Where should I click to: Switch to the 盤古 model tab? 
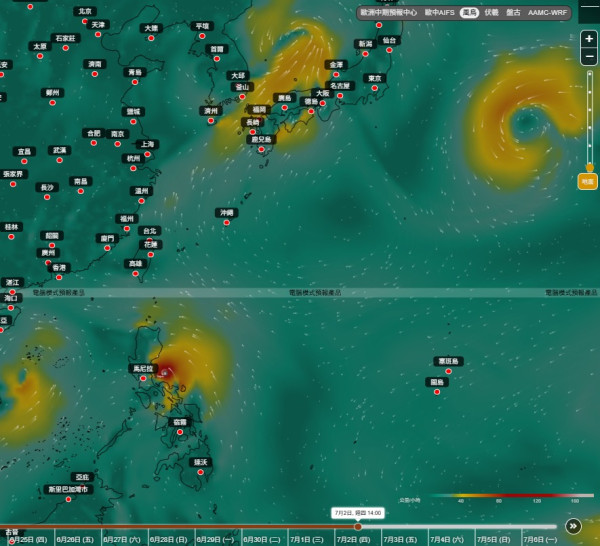[513, 13]
